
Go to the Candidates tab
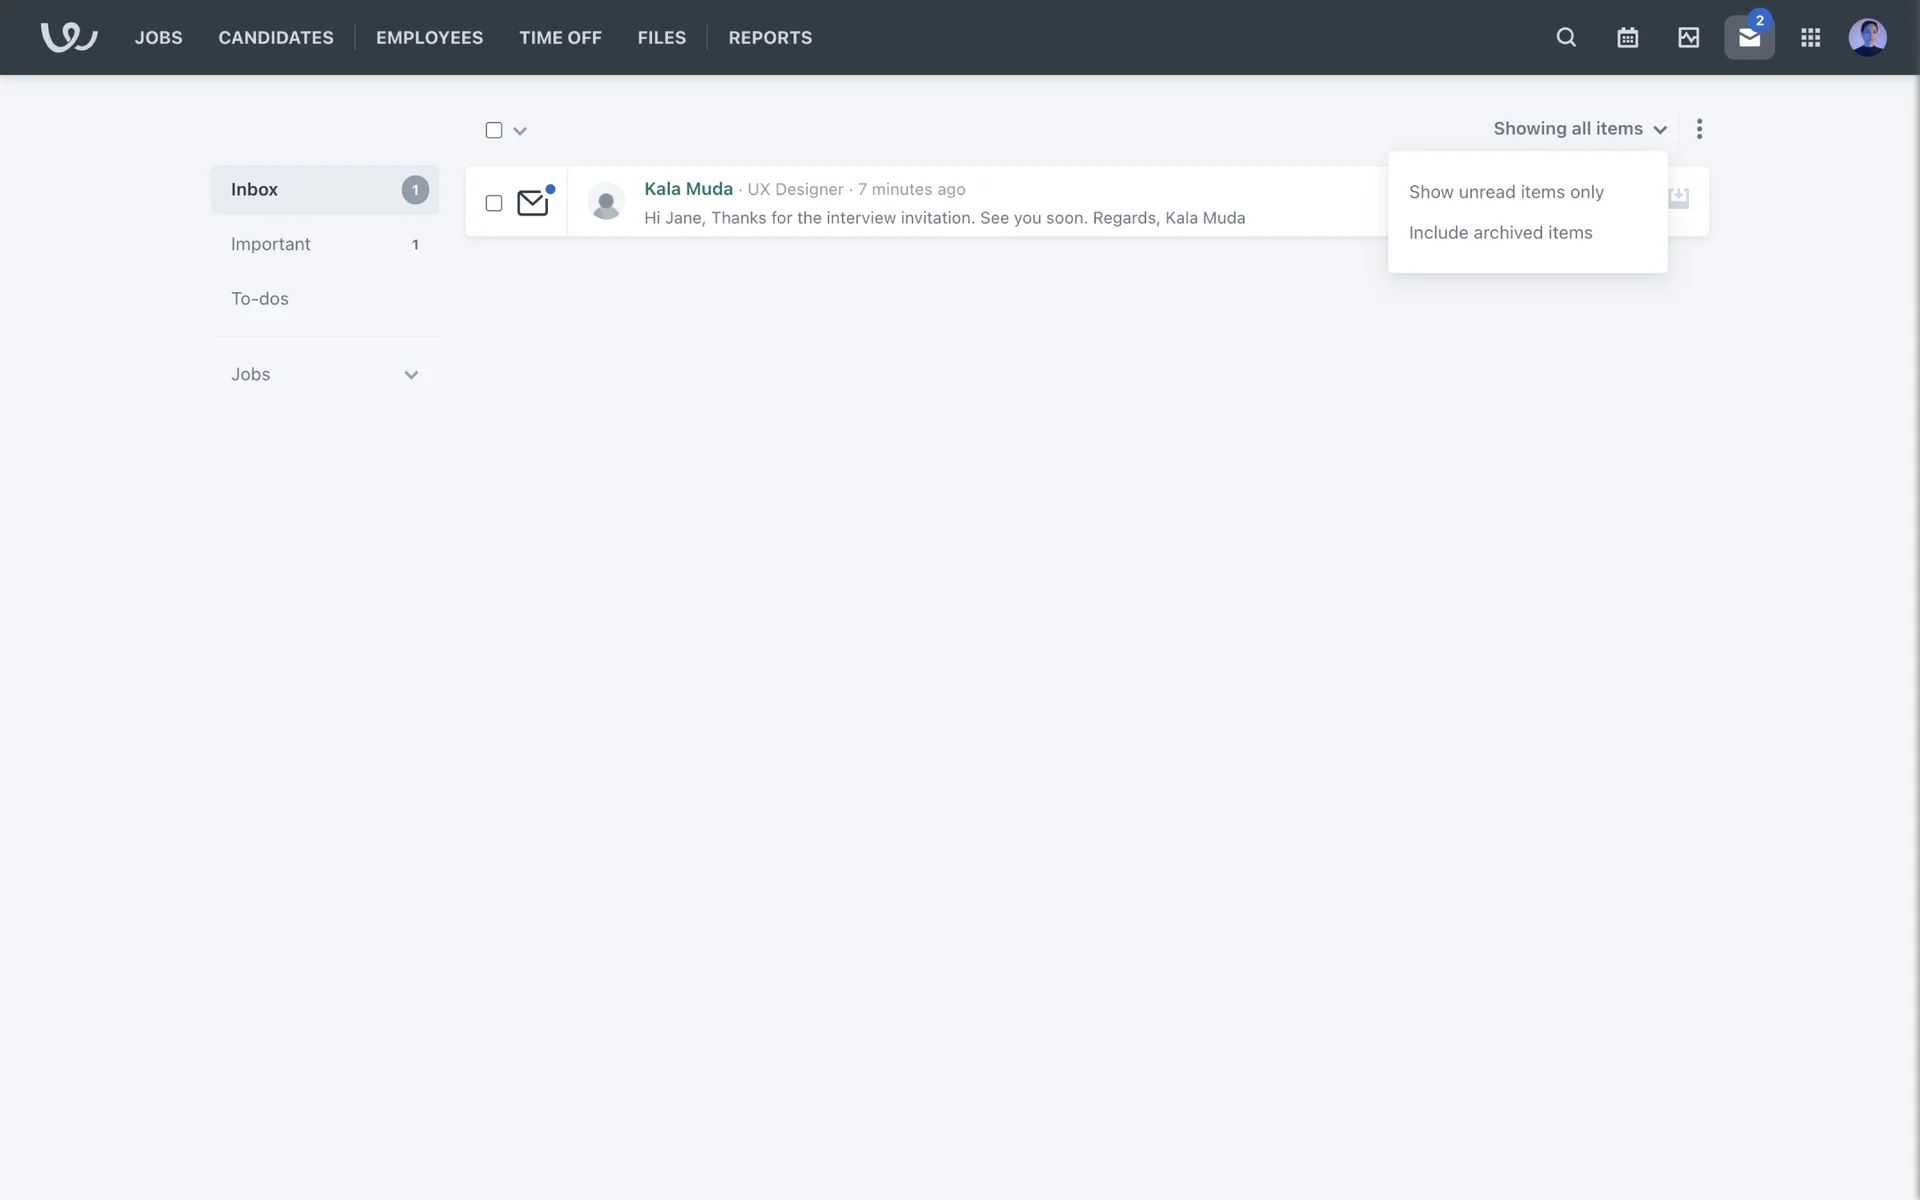coord(276,37)
